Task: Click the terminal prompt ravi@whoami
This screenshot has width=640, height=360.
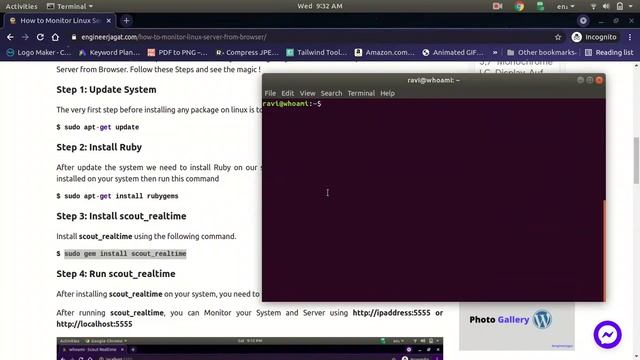Action: [x=291, y=104]
